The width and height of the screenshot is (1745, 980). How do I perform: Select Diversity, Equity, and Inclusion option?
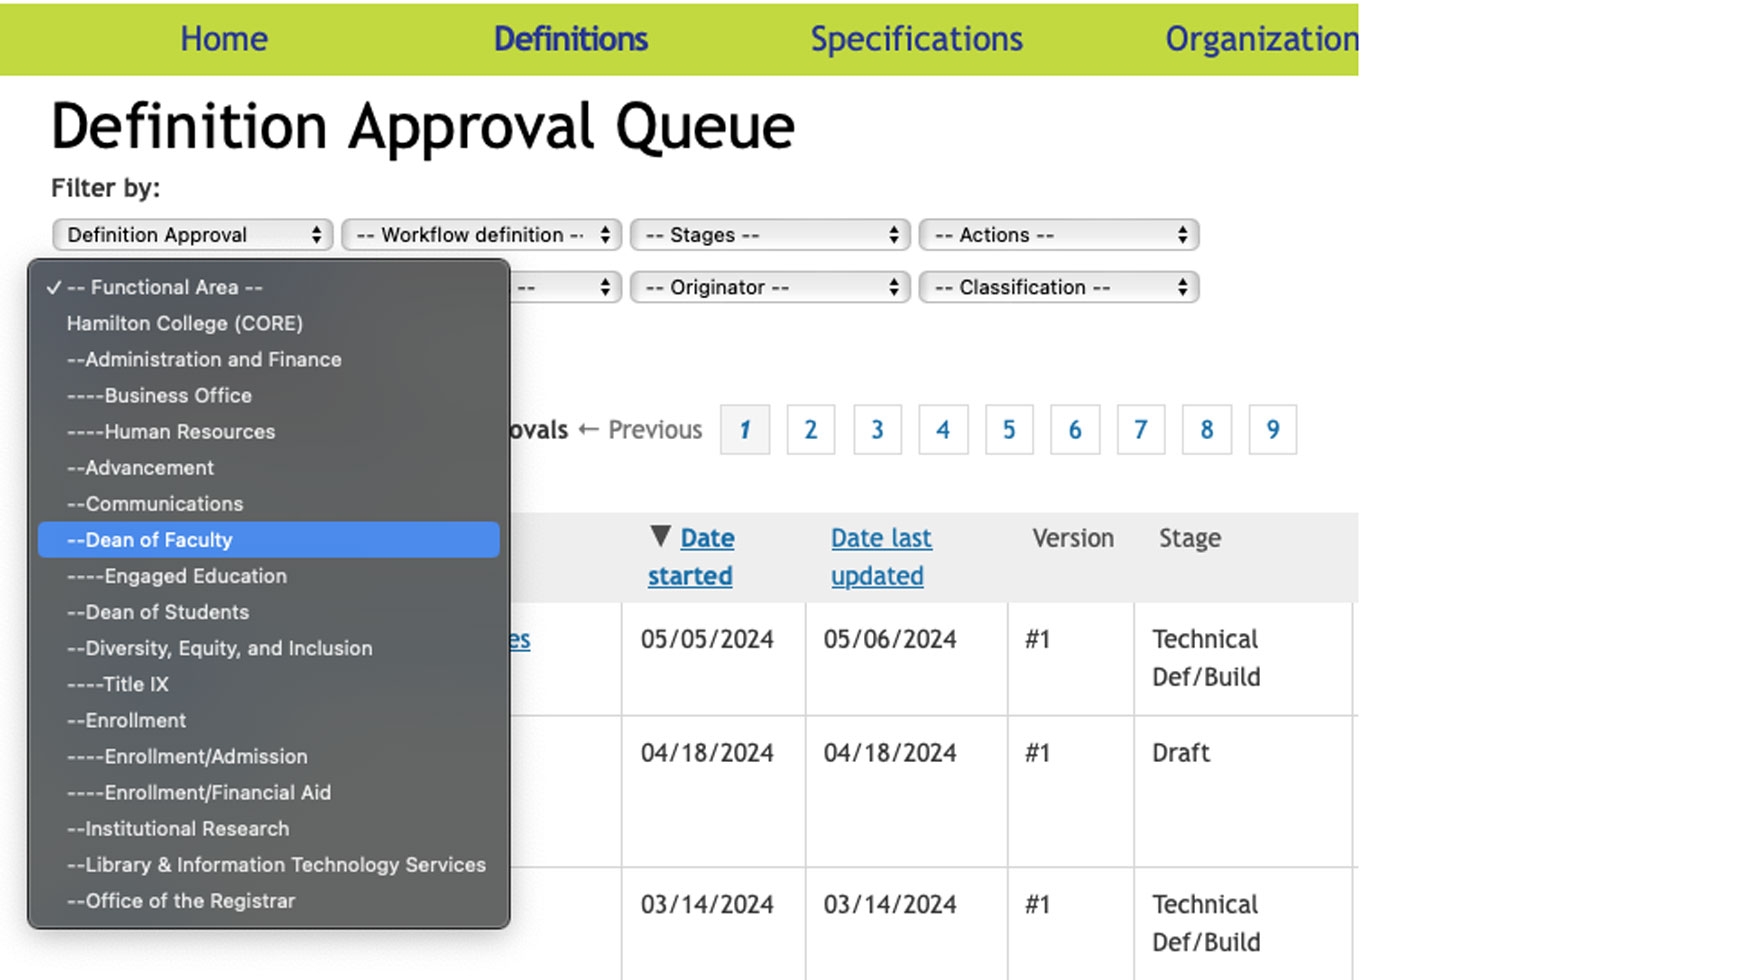pyautogui.click(x=268, y=648)
